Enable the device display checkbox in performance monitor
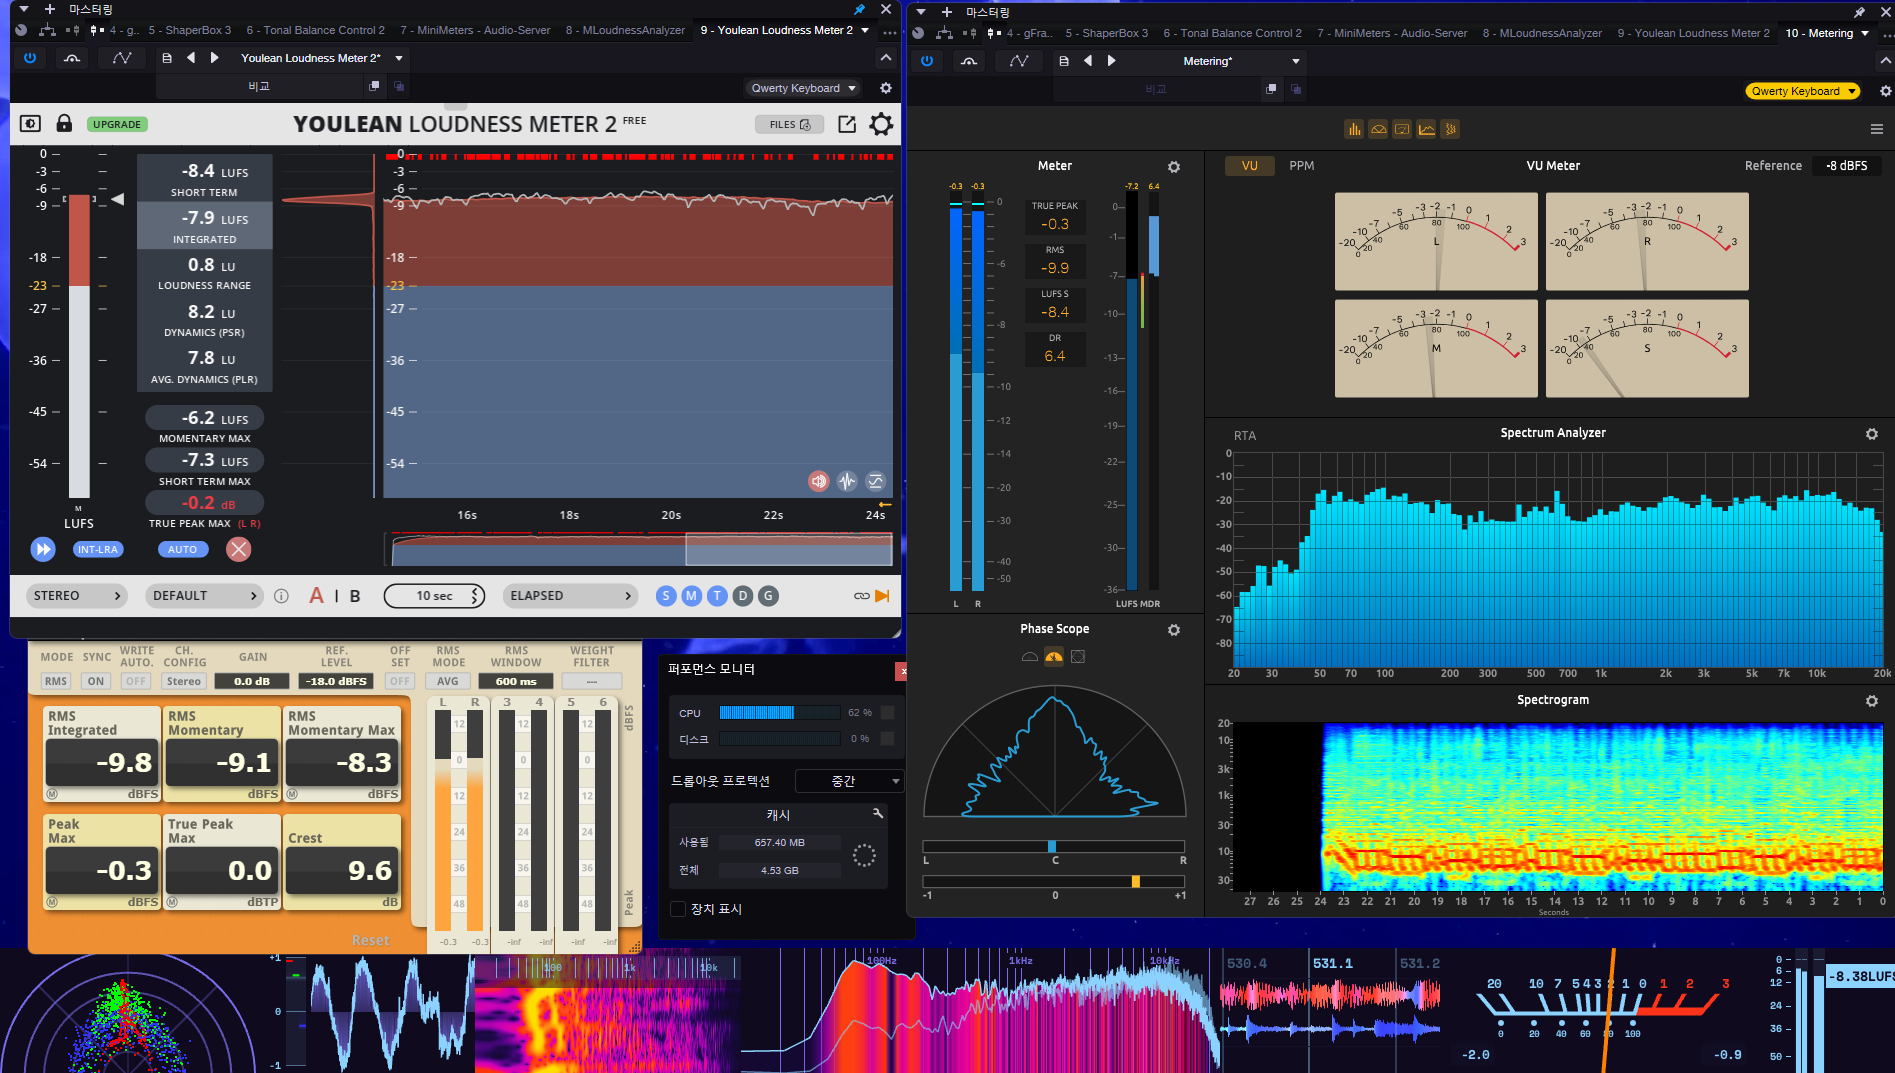This screenshot has height=1073, width=1895. (678, 909)
